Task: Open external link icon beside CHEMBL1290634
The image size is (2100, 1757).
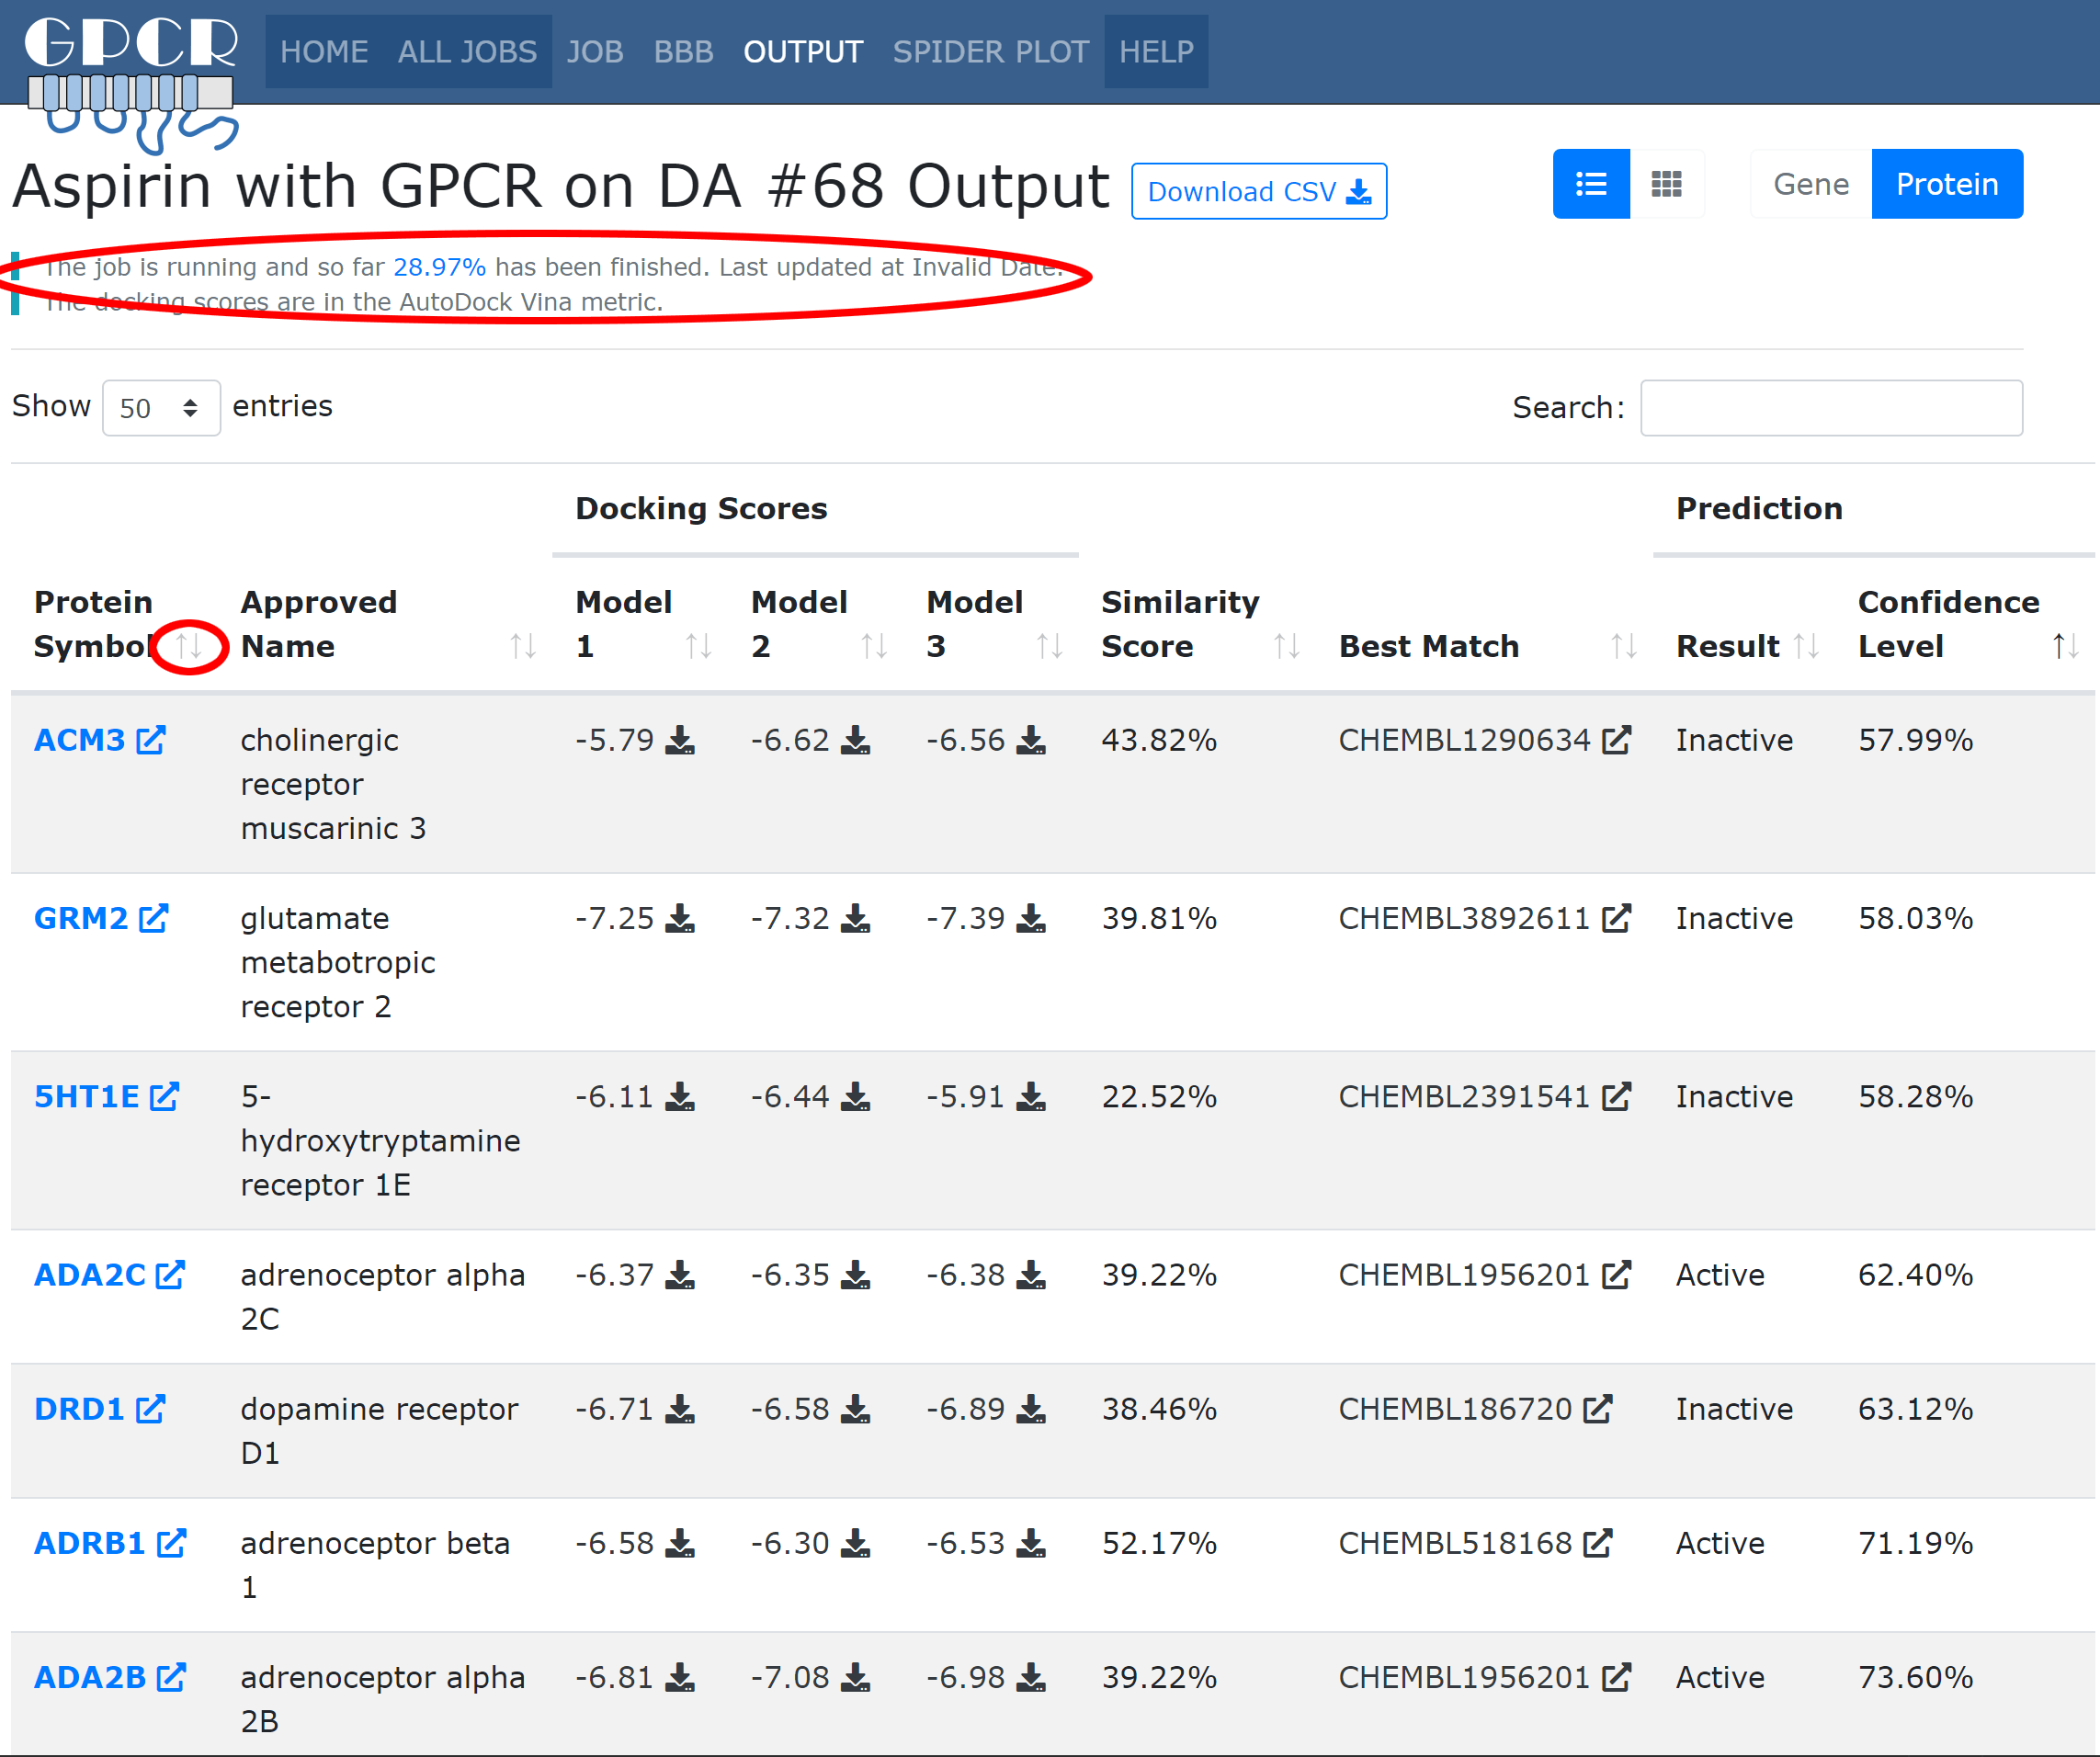Action: pos(1616,740)
